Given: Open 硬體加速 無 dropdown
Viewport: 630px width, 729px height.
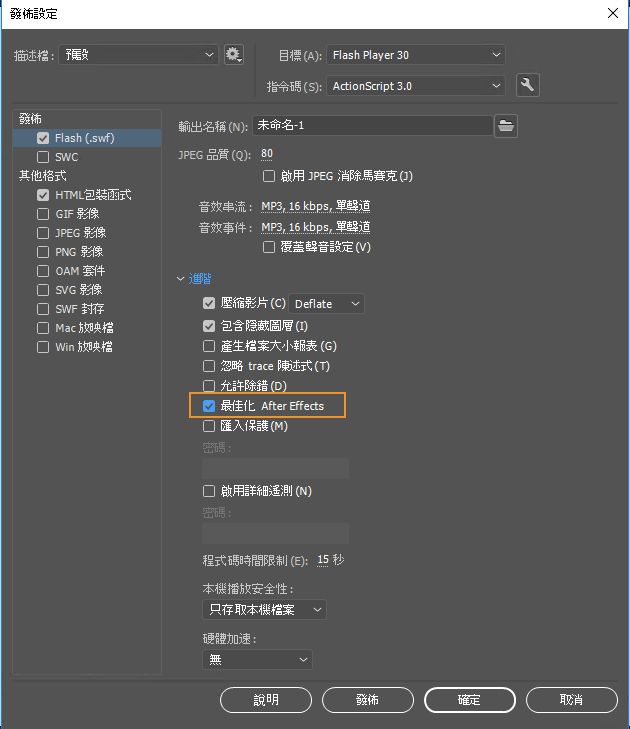Looking at the screenshot, I should click(258, 659).
